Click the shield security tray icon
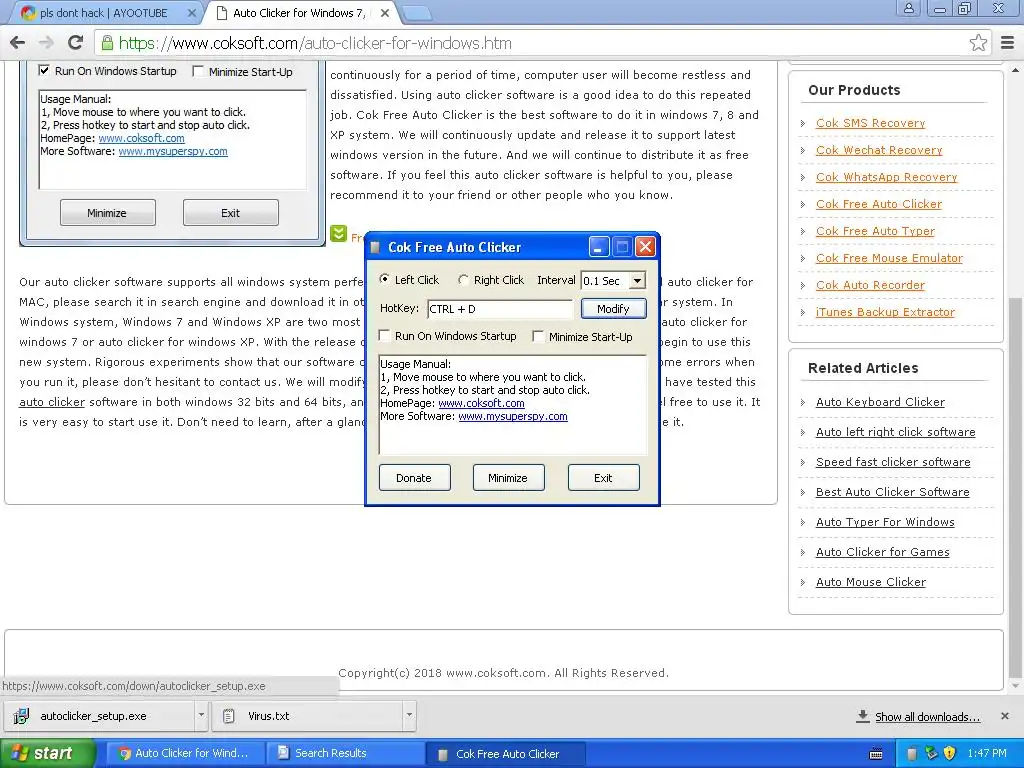Viewport: 1024px width, 768px height. (950, 753)
